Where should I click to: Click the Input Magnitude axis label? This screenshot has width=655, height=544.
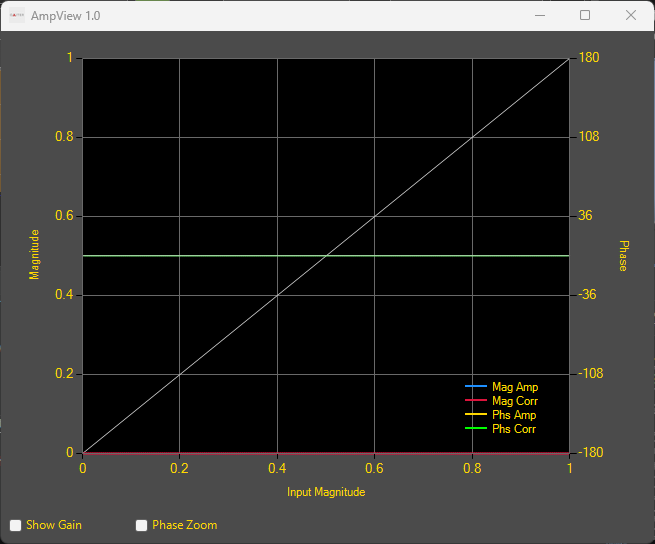[326, 492]
